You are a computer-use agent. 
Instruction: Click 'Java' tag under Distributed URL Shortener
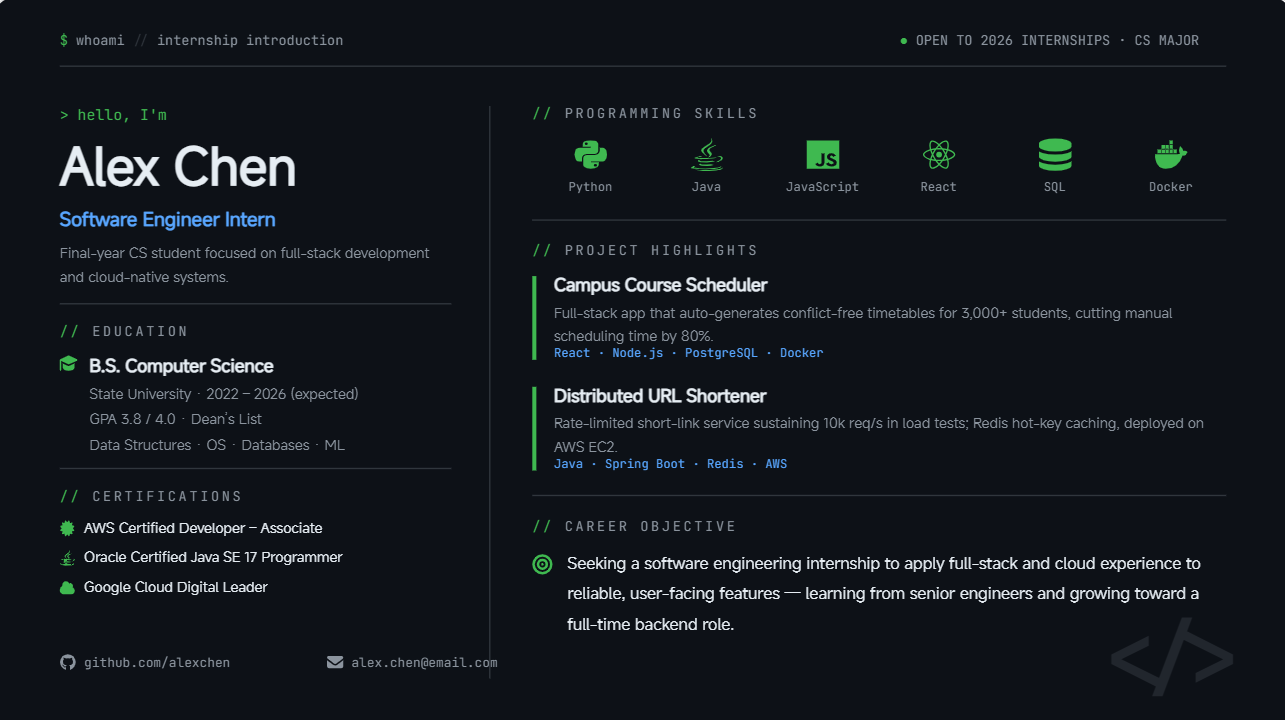pos(569,464)
